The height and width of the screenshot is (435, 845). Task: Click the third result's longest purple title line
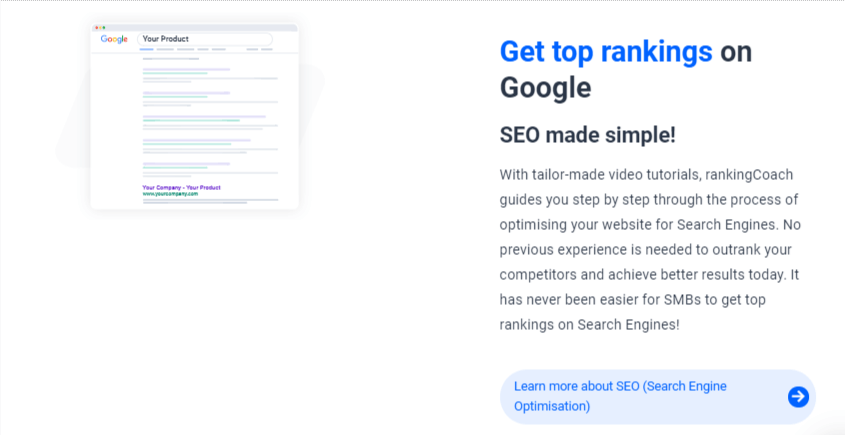(204, 116)
